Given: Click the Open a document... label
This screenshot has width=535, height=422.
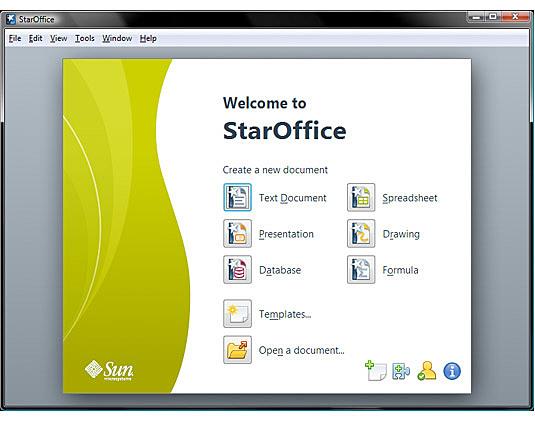Looking at the screenshot, I should pos(302,350).
